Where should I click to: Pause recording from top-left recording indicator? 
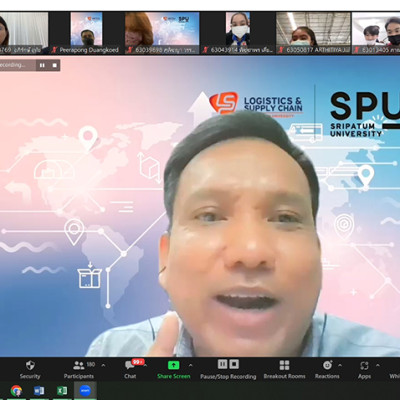coord(42,65)
